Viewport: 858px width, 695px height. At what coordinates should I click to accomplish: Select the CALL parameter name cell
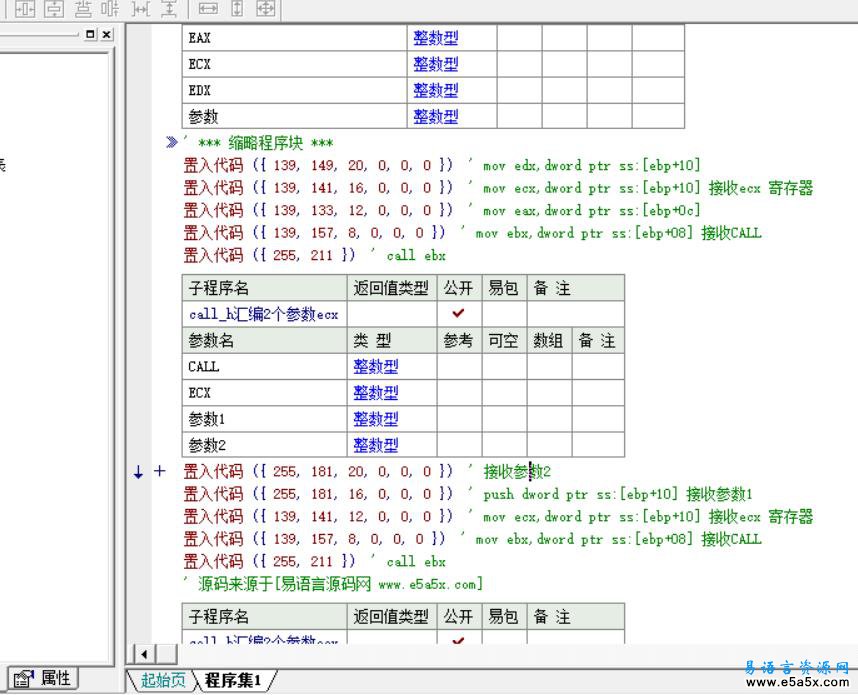264,367
